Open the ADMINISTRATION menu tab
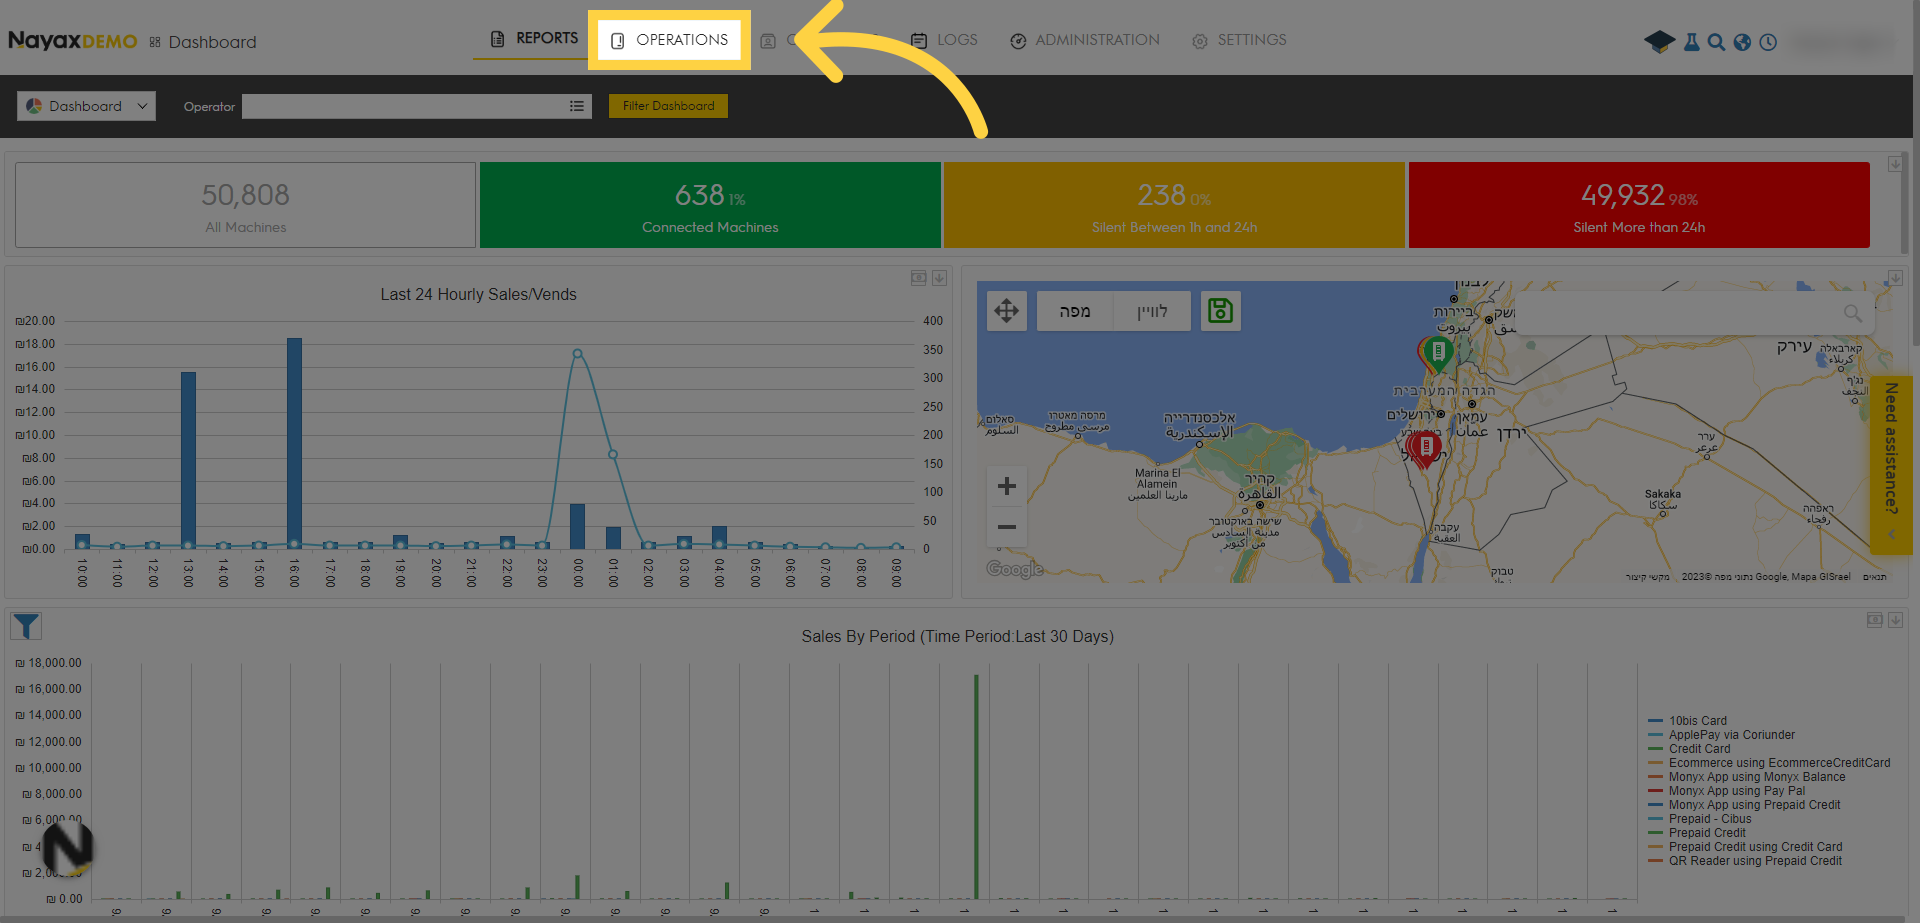 pyautogui.click(x=1085, y=40)
